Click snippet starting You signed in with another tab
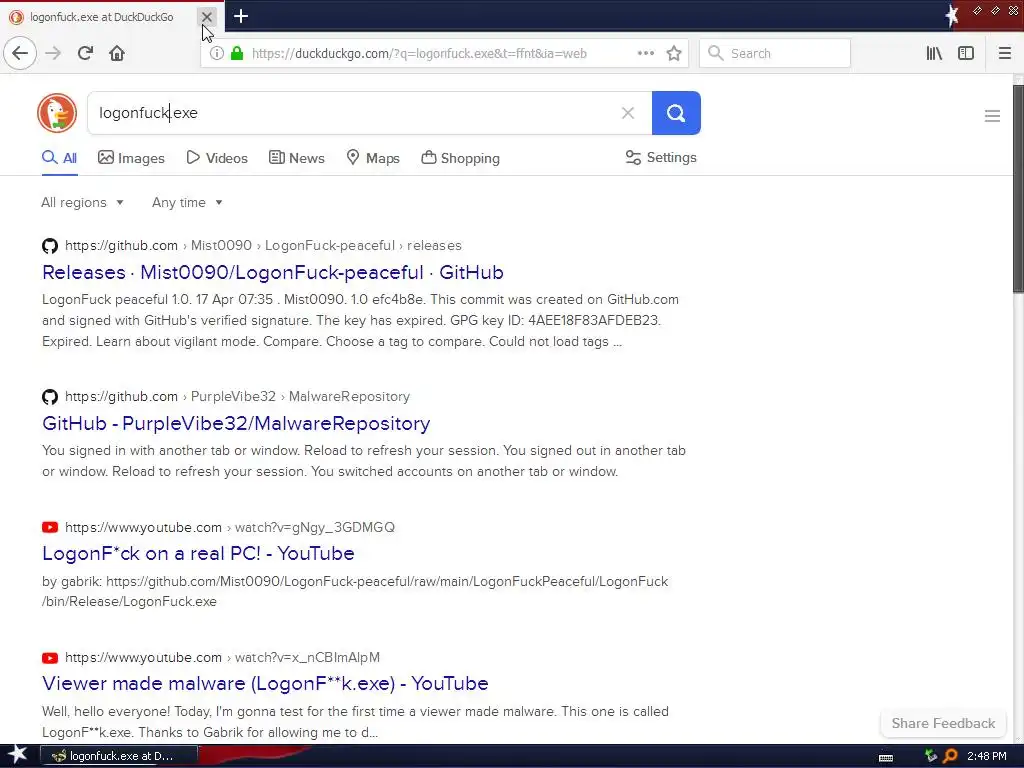Viewport: 1024px width, 768px height. (x=364, y=461)
